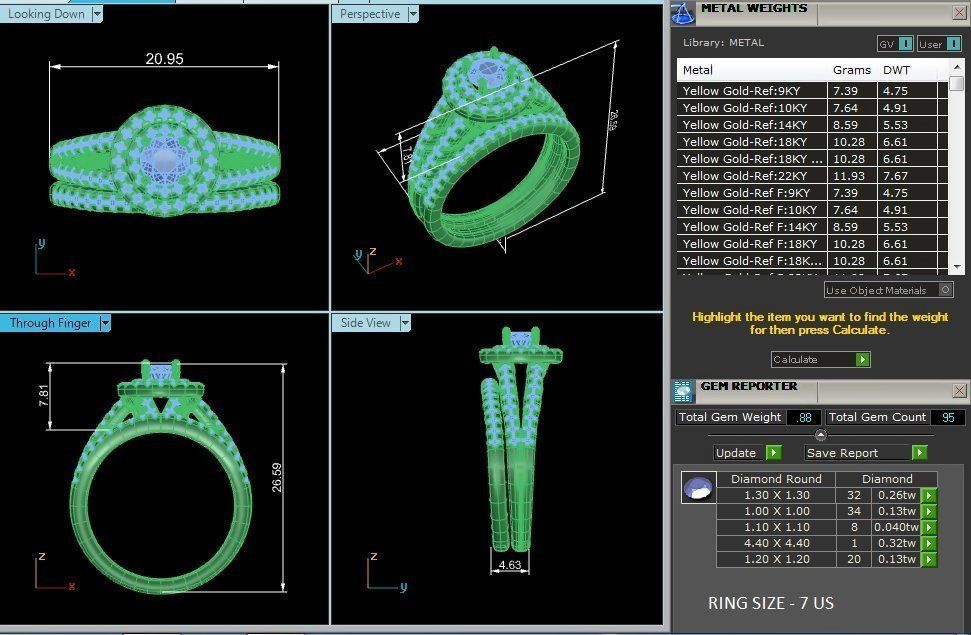Select Yellow Gold-Ref:10KY row
The image size is (971, 635).
point(812,108)
